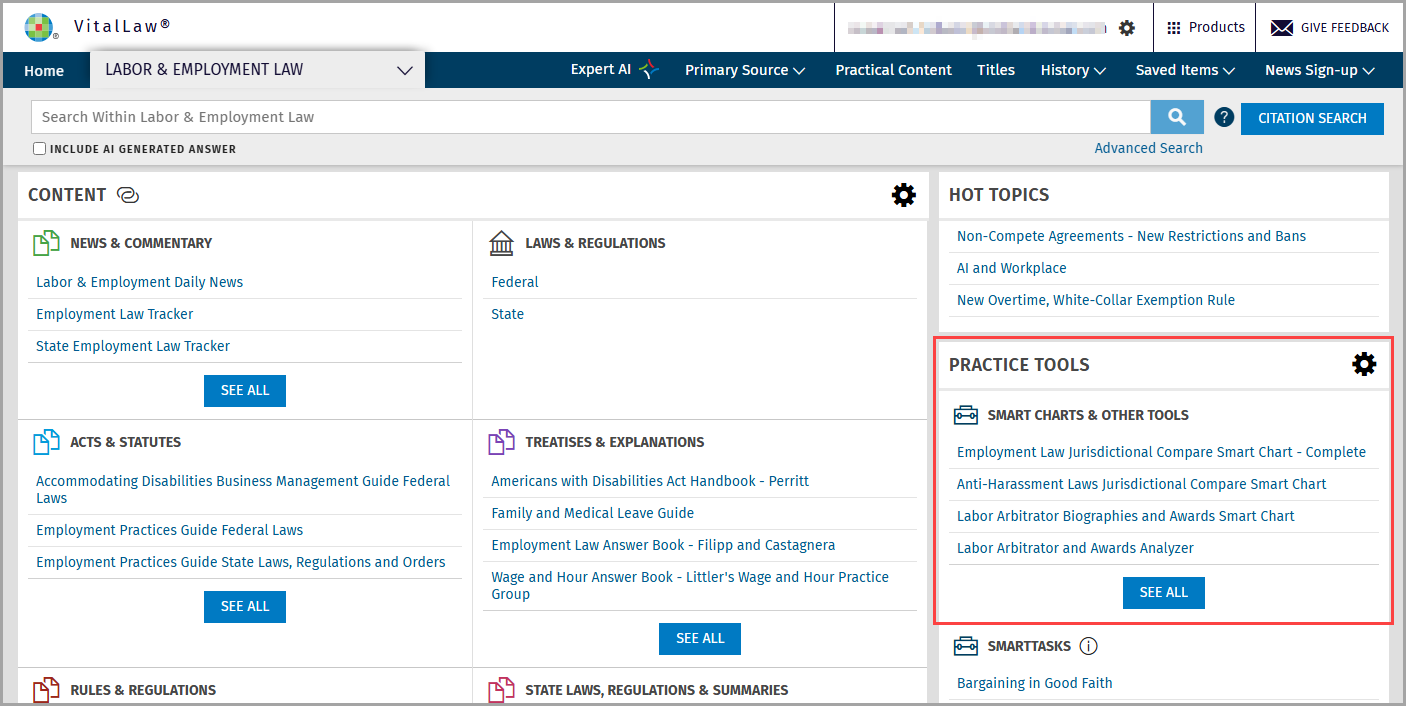Open State Employment Law Tracker link
Image resolution: width=1406 pixels, height=706 pixels.
point(133,346)
